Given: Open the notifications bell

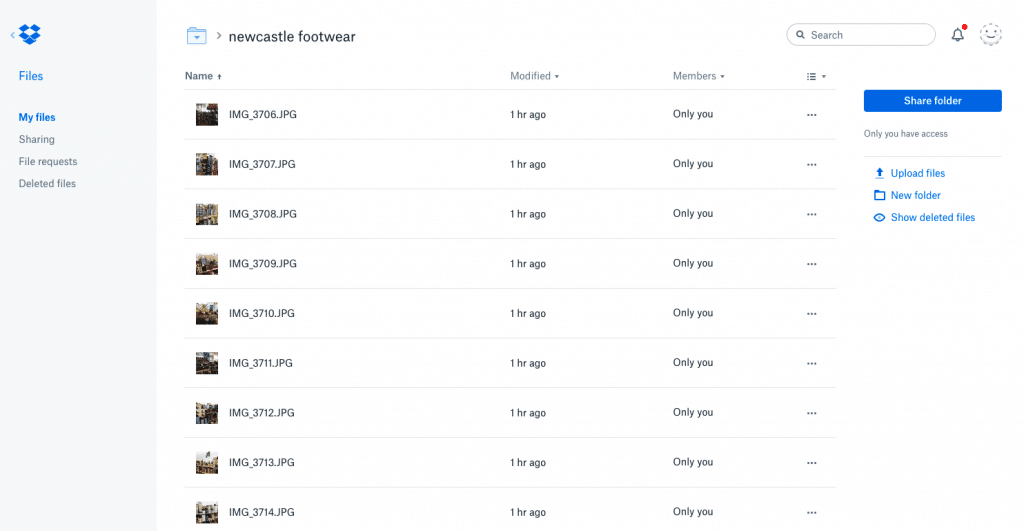Looking at the screenshot, I should pyautogui.click(x=957, y=35).
